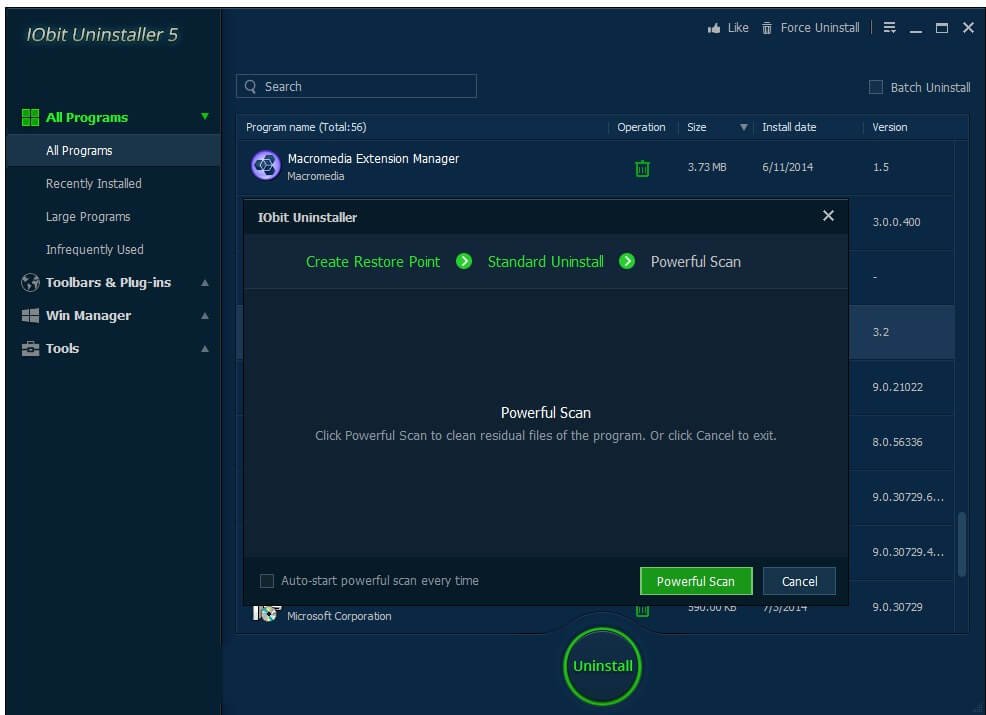Click the round Uninstall button
986x715 pixels.
(602, 666)
